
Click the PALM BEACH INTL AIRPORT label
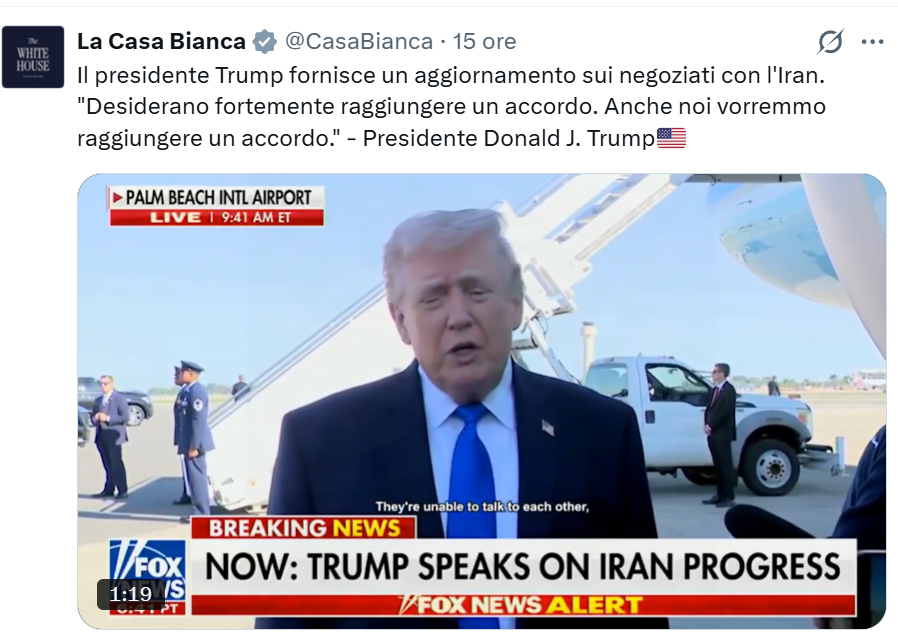pyautogui.click(x=218, y=198)
